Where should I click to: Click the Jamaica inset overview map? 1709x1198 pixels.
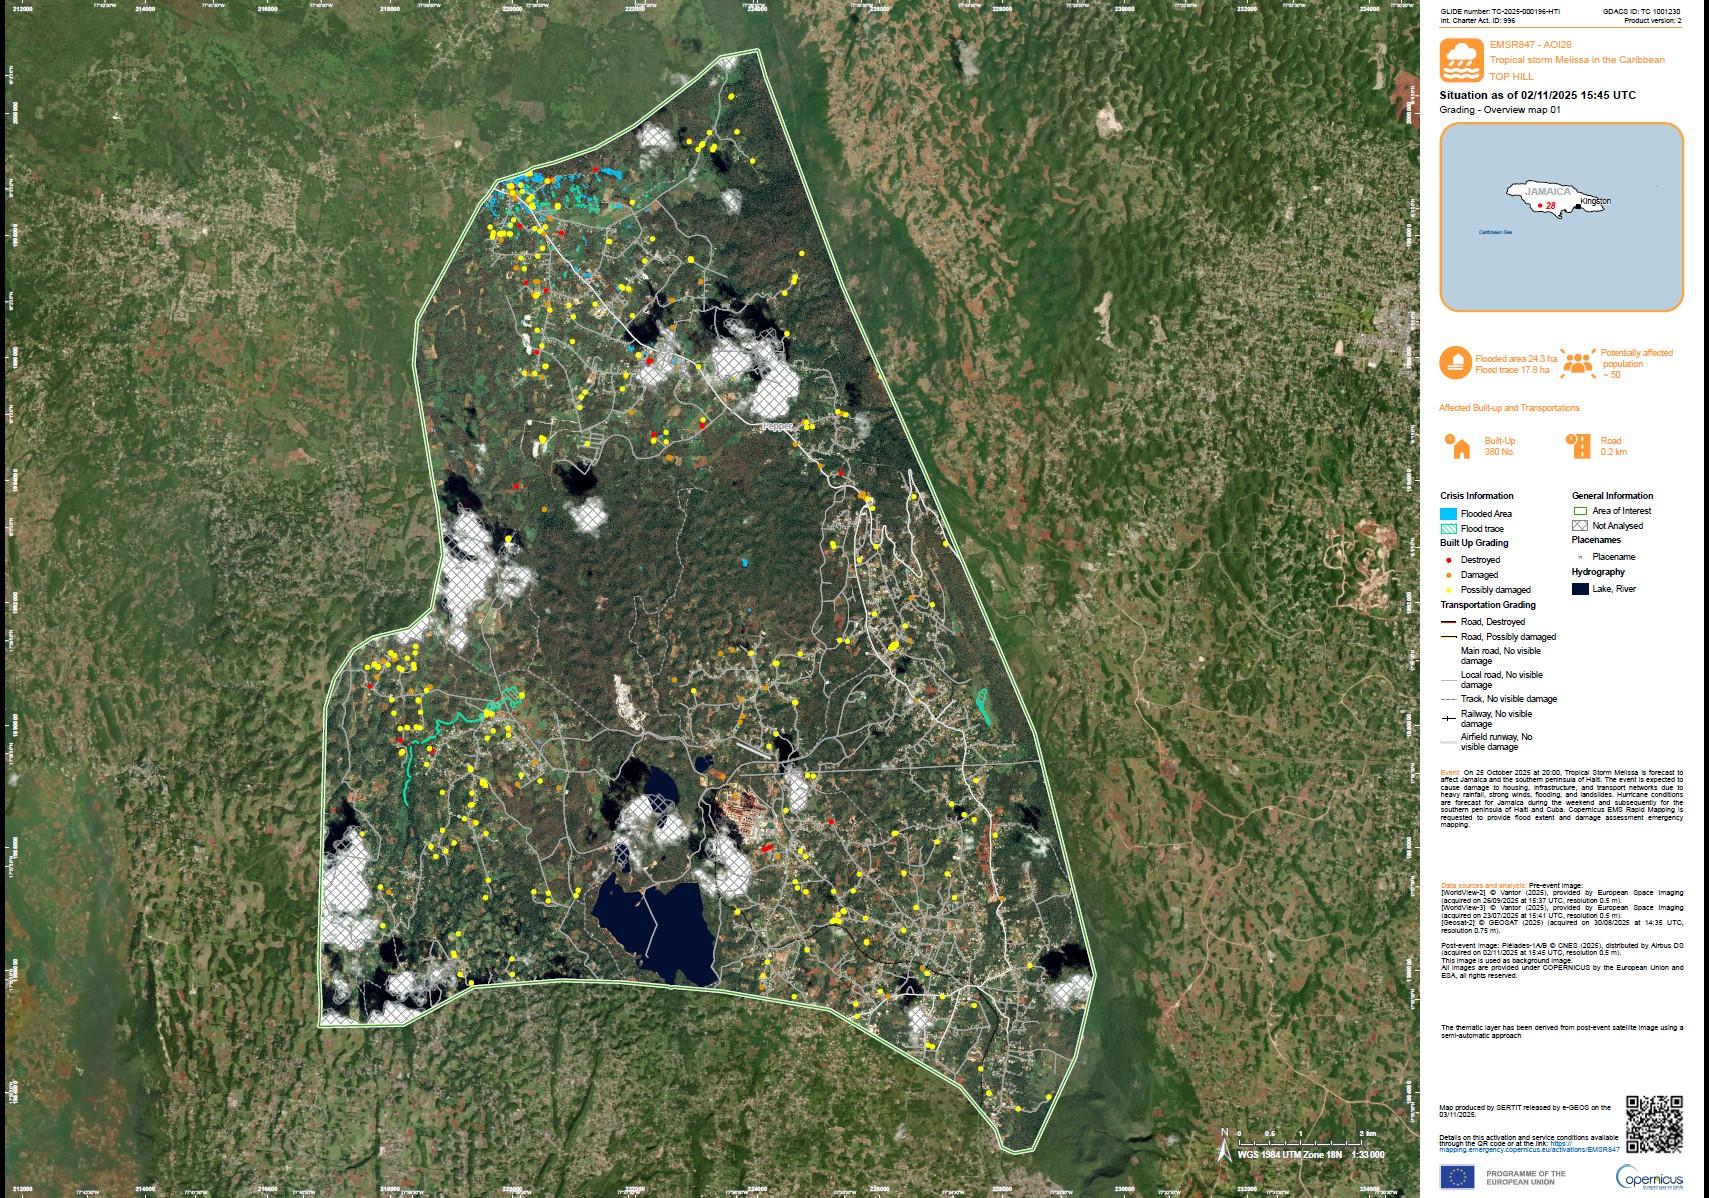(1560, 216)
